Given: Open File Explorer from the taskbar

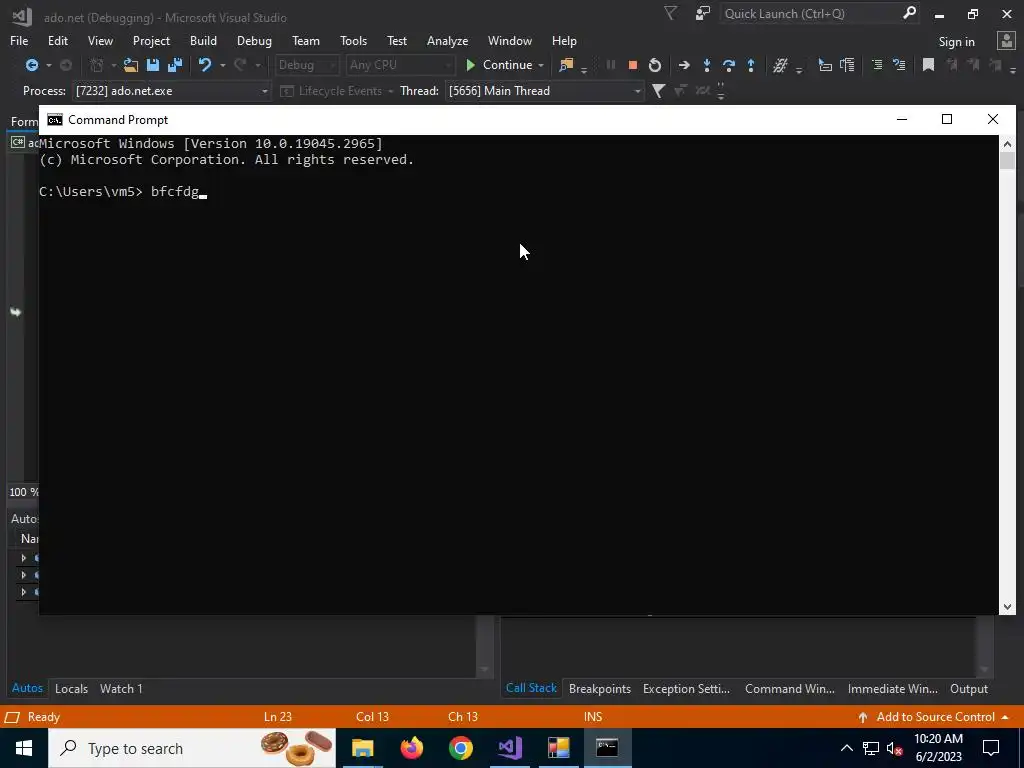Looking at the screenshot, I should click(x=362, y=748).
